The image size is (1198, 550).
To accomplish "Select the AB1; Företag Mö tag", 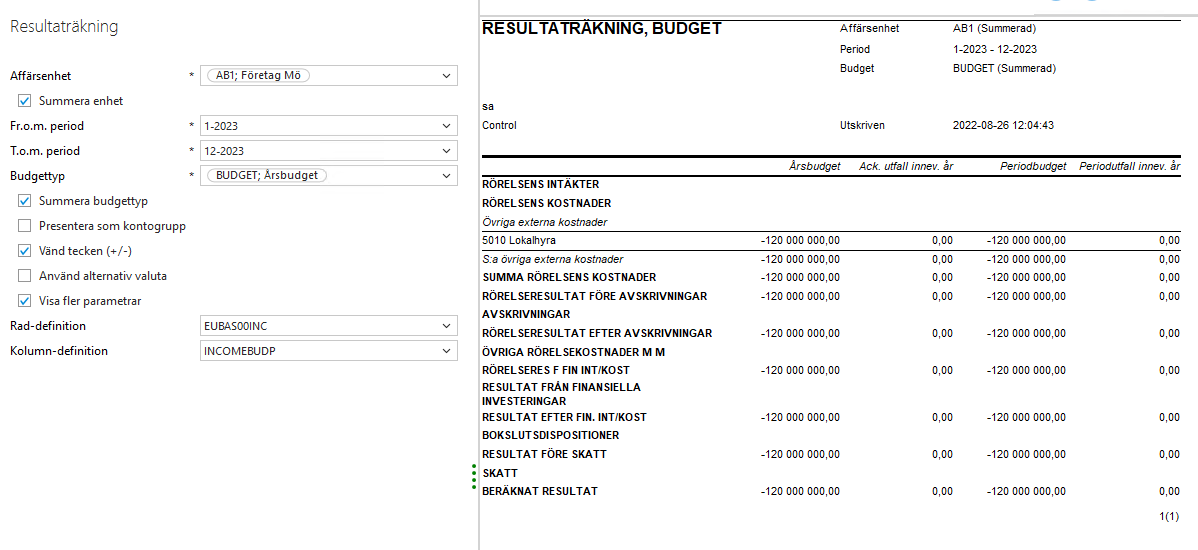I will point(264,76).
